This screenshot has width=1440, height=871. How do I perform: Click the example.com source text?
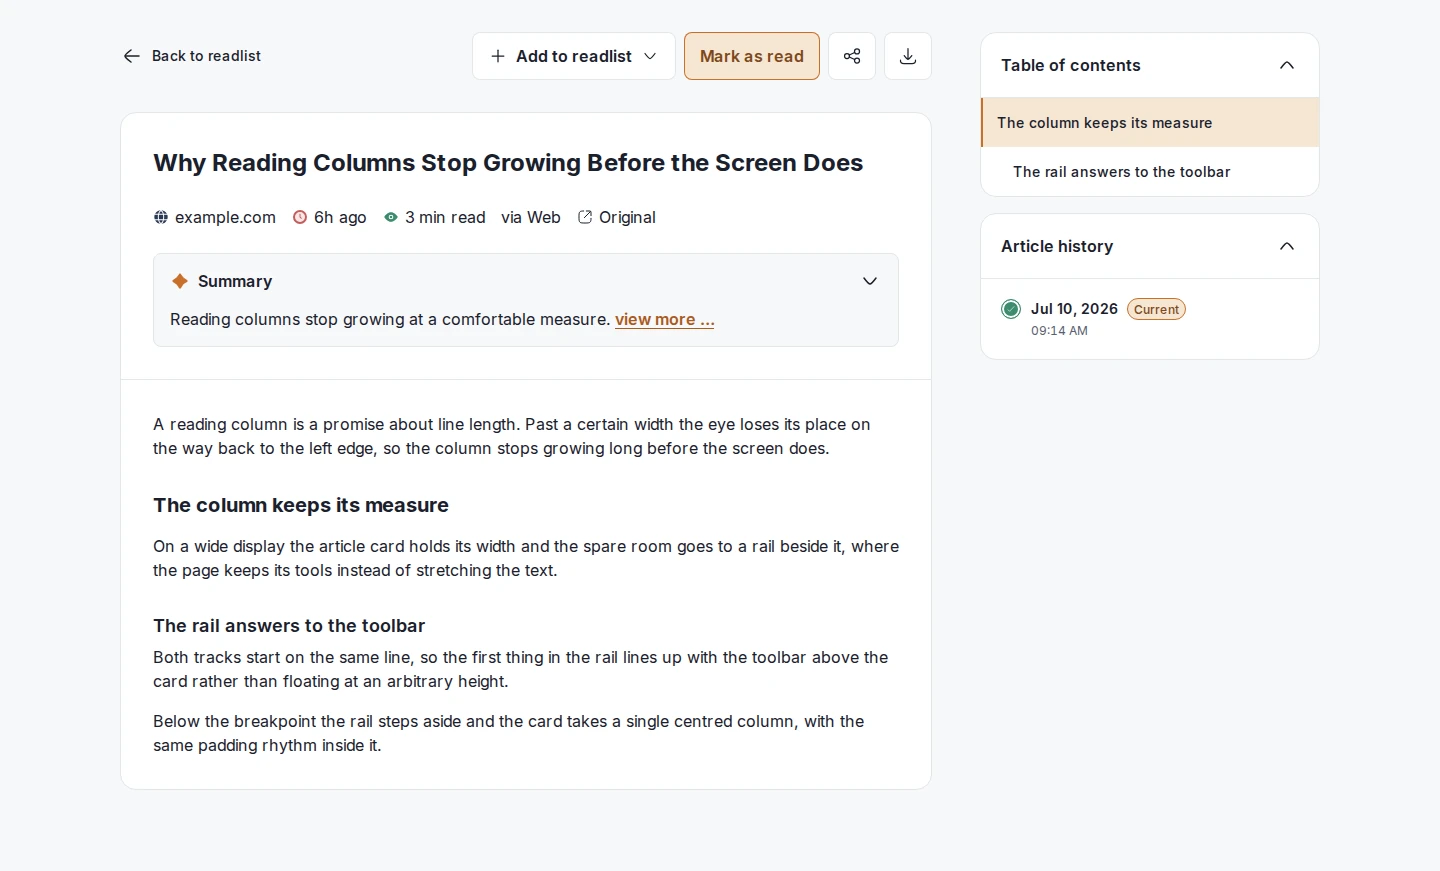pos(225,217)
